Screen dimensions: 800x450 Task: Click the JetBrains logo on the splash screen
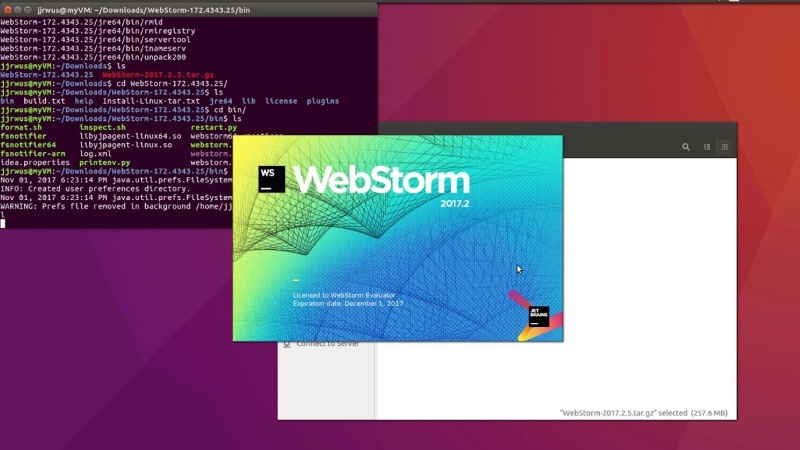tap(539, 316)
